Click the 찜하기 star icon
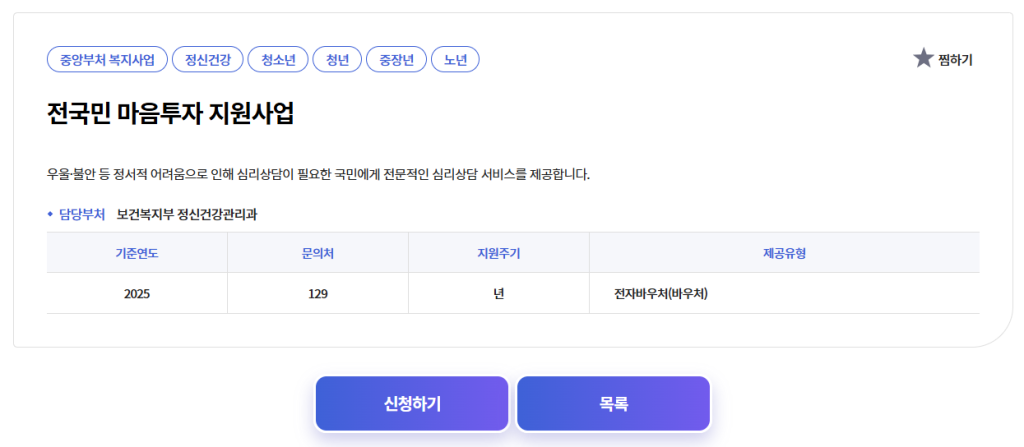 [x=923, y=59]
